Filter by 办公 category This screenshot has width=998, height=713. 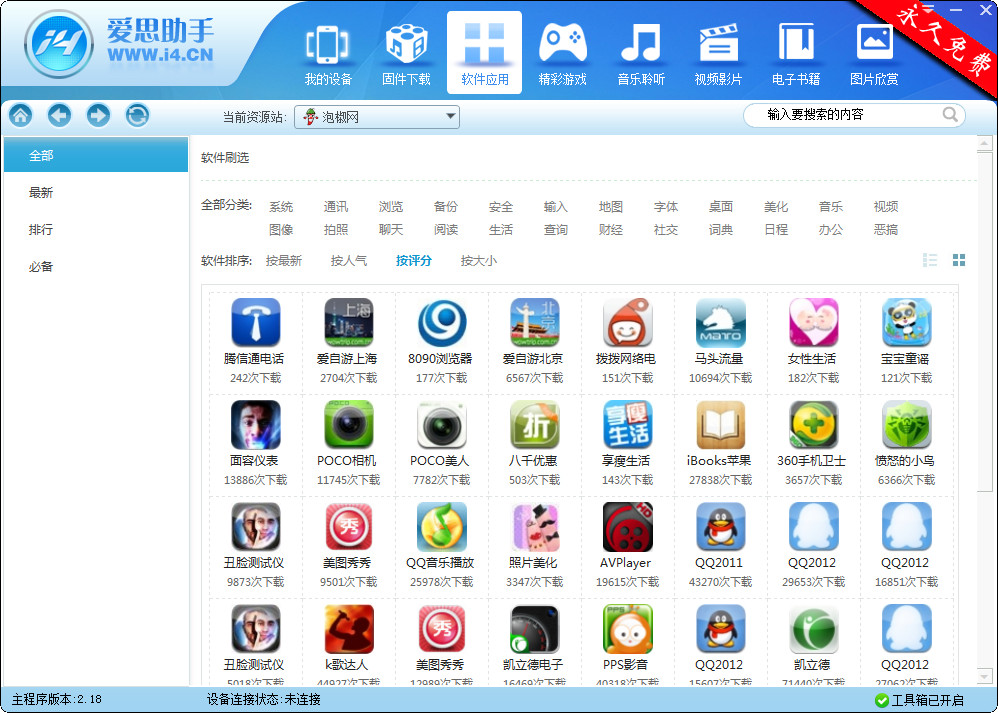(831, 230)
